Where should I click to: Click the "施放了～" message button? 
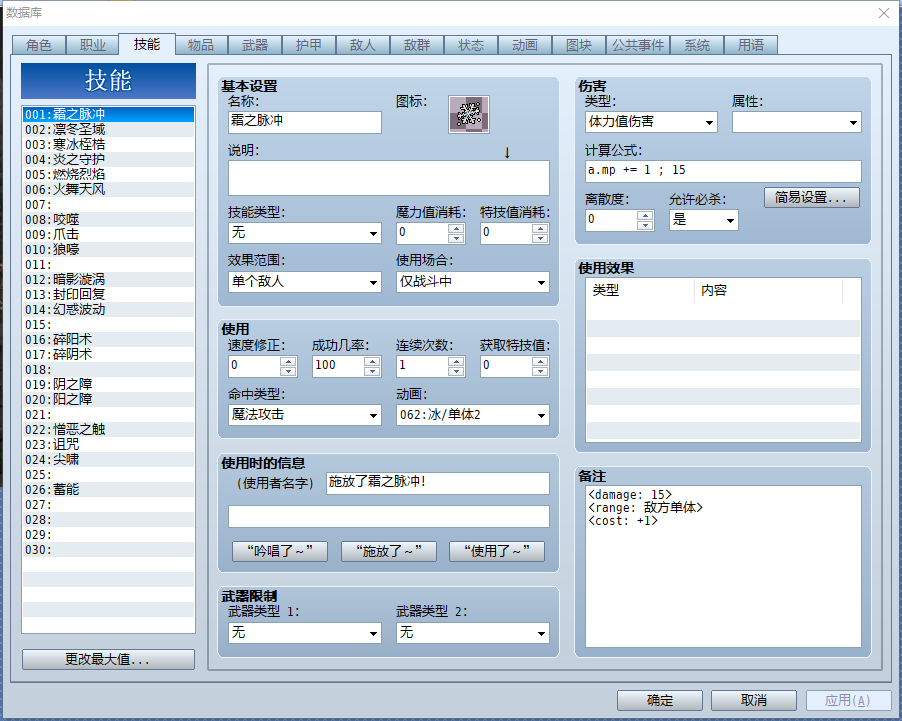[x=389, y=551]
